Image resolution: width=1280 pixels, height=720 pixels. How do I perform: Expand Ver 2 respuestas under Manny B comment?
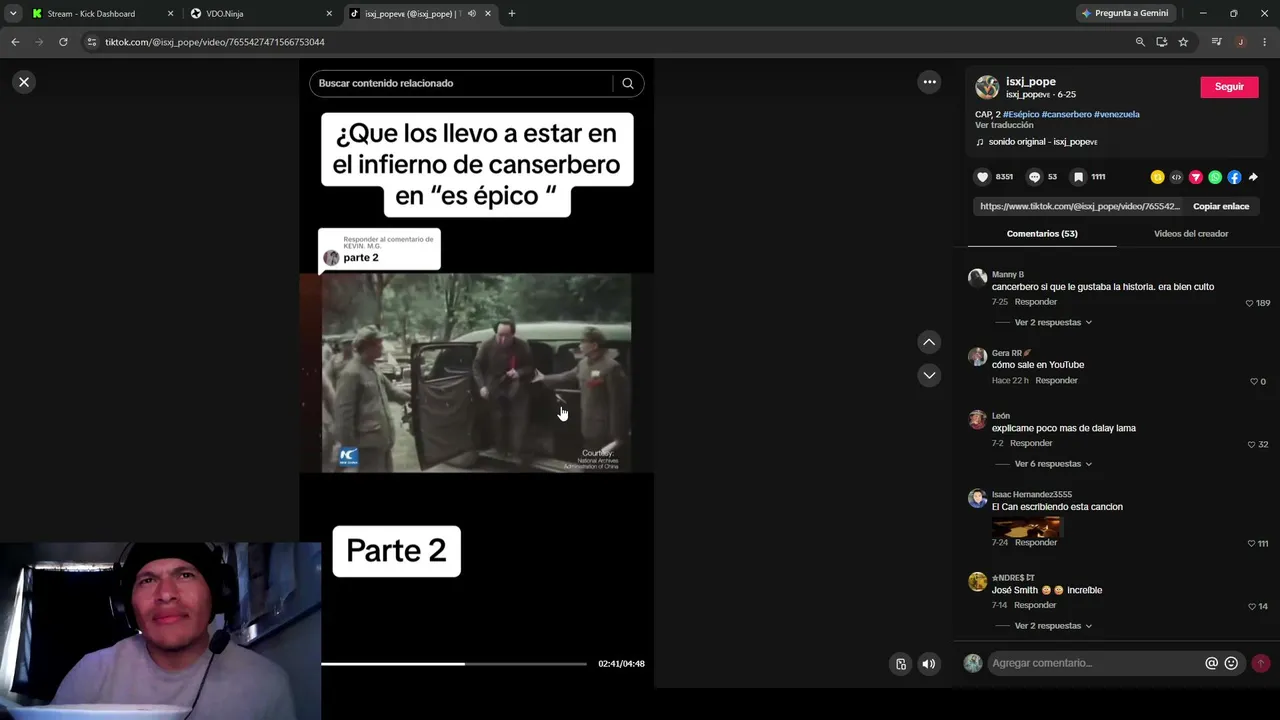(1053, 322)
